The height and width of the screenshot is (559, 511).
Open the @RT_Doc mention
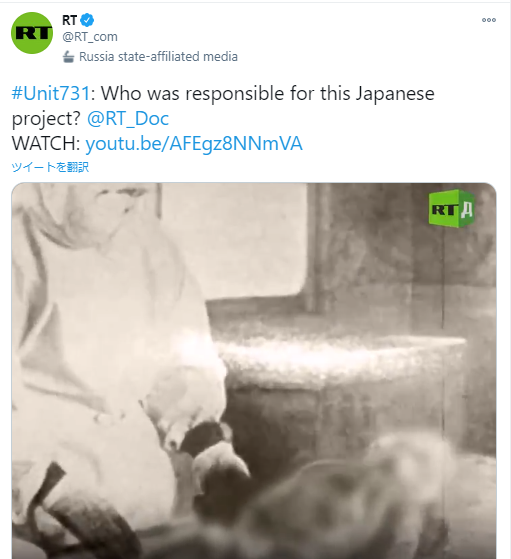tap(128, 118)
